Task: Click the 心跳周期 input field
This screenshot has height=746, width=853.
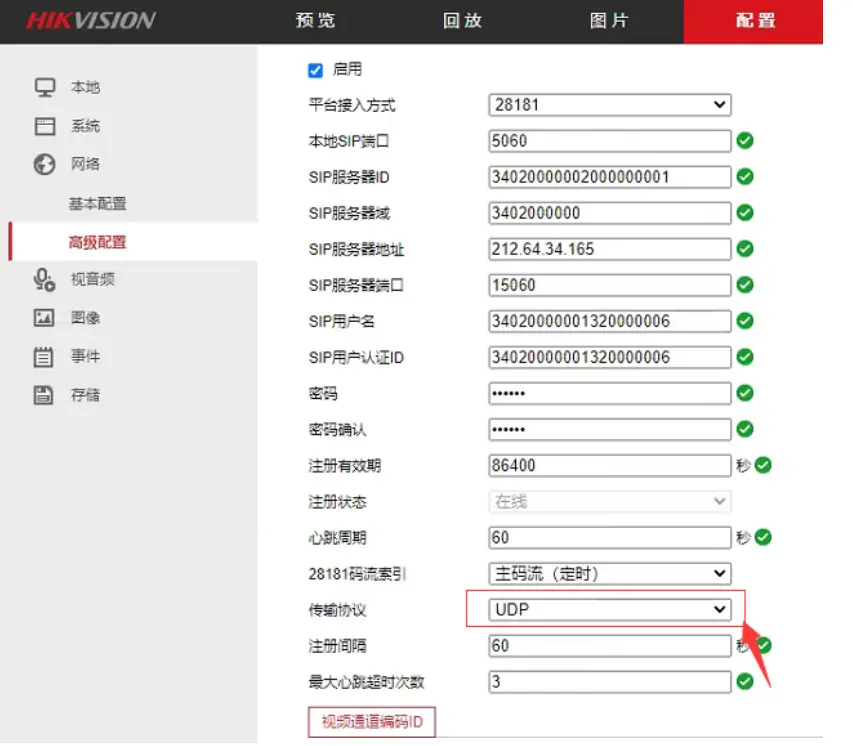Action: (x=610, y=537)
